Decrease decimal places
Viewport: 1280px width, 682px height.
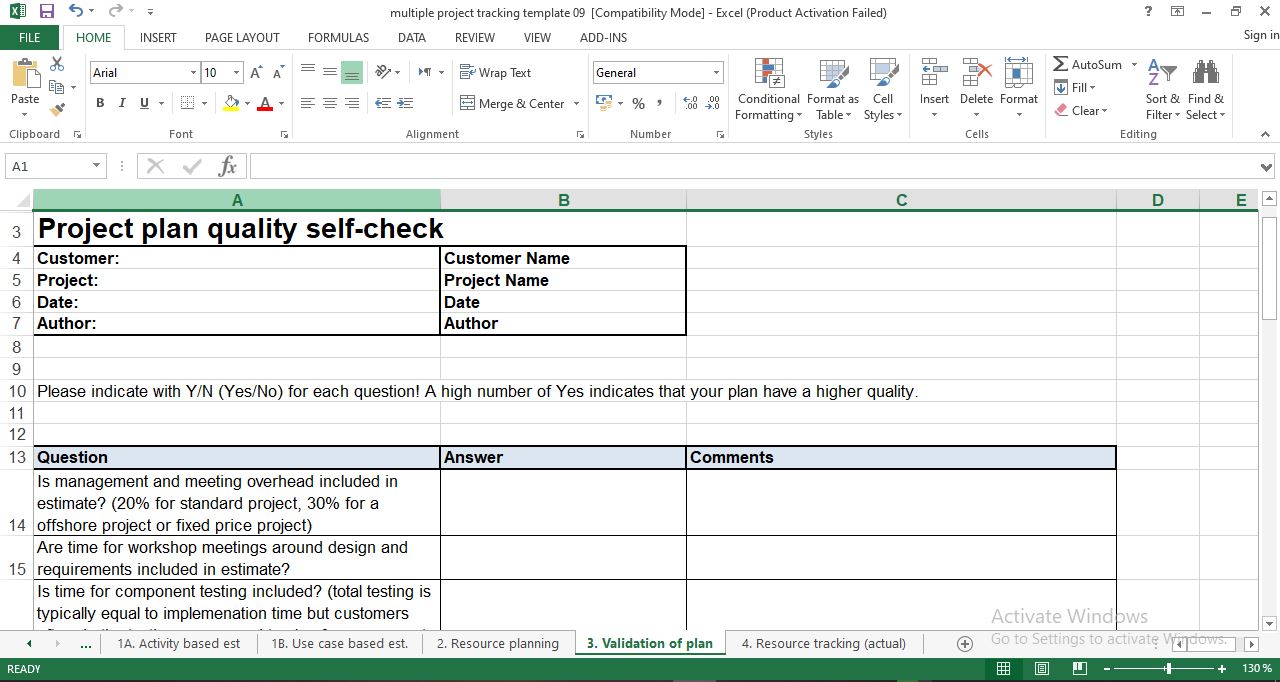(713, 103)
